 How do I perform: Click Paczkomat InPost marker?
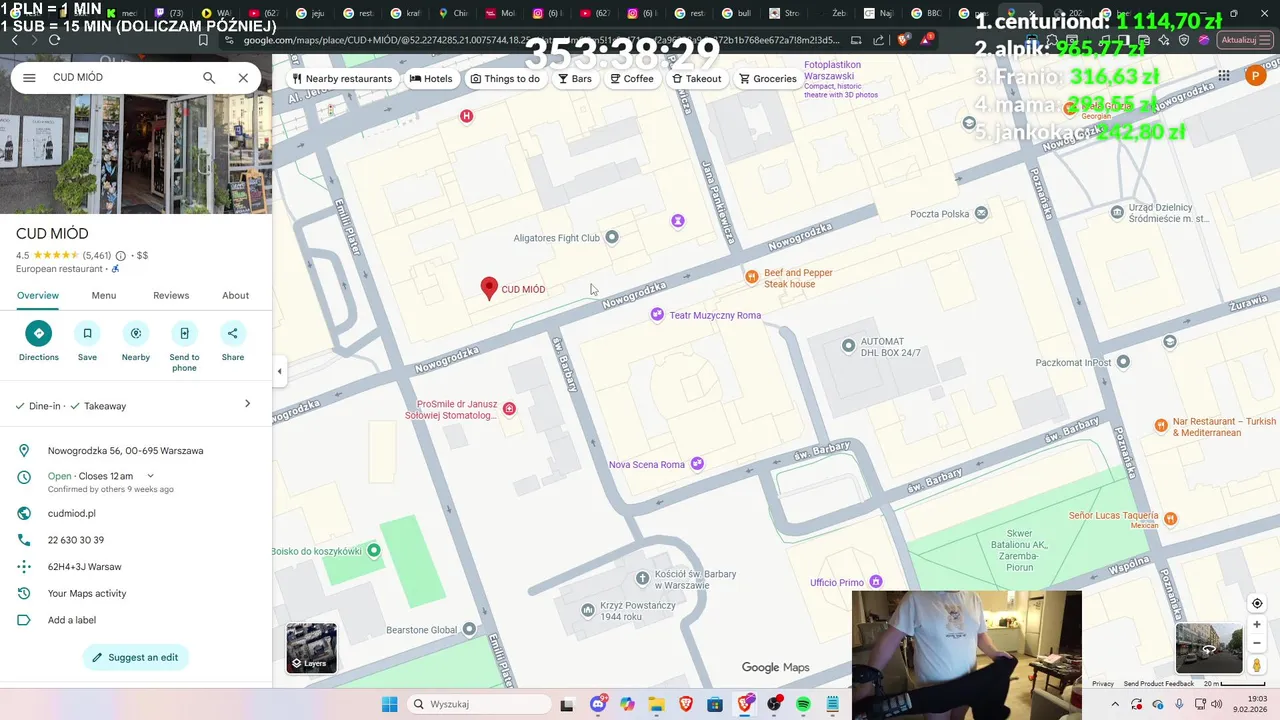[1123, 362]
